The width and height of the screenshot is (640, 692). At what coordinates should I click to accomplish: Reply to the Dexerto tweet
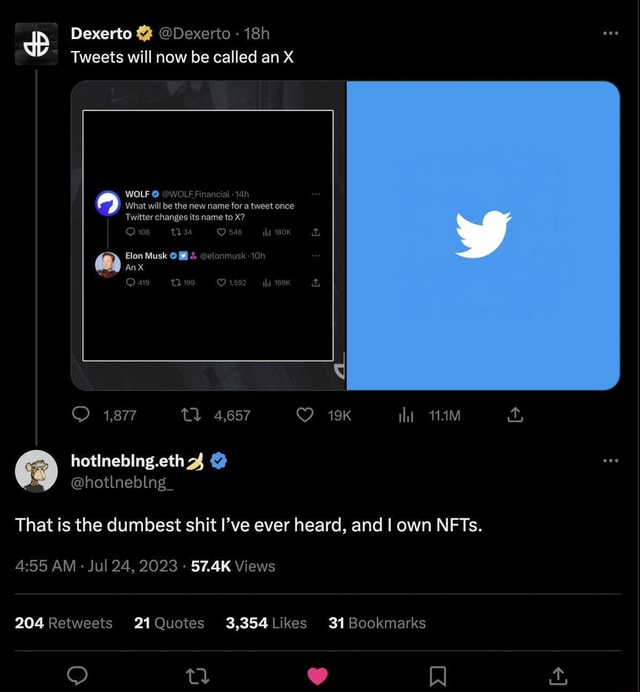click(x=81, y=415)
